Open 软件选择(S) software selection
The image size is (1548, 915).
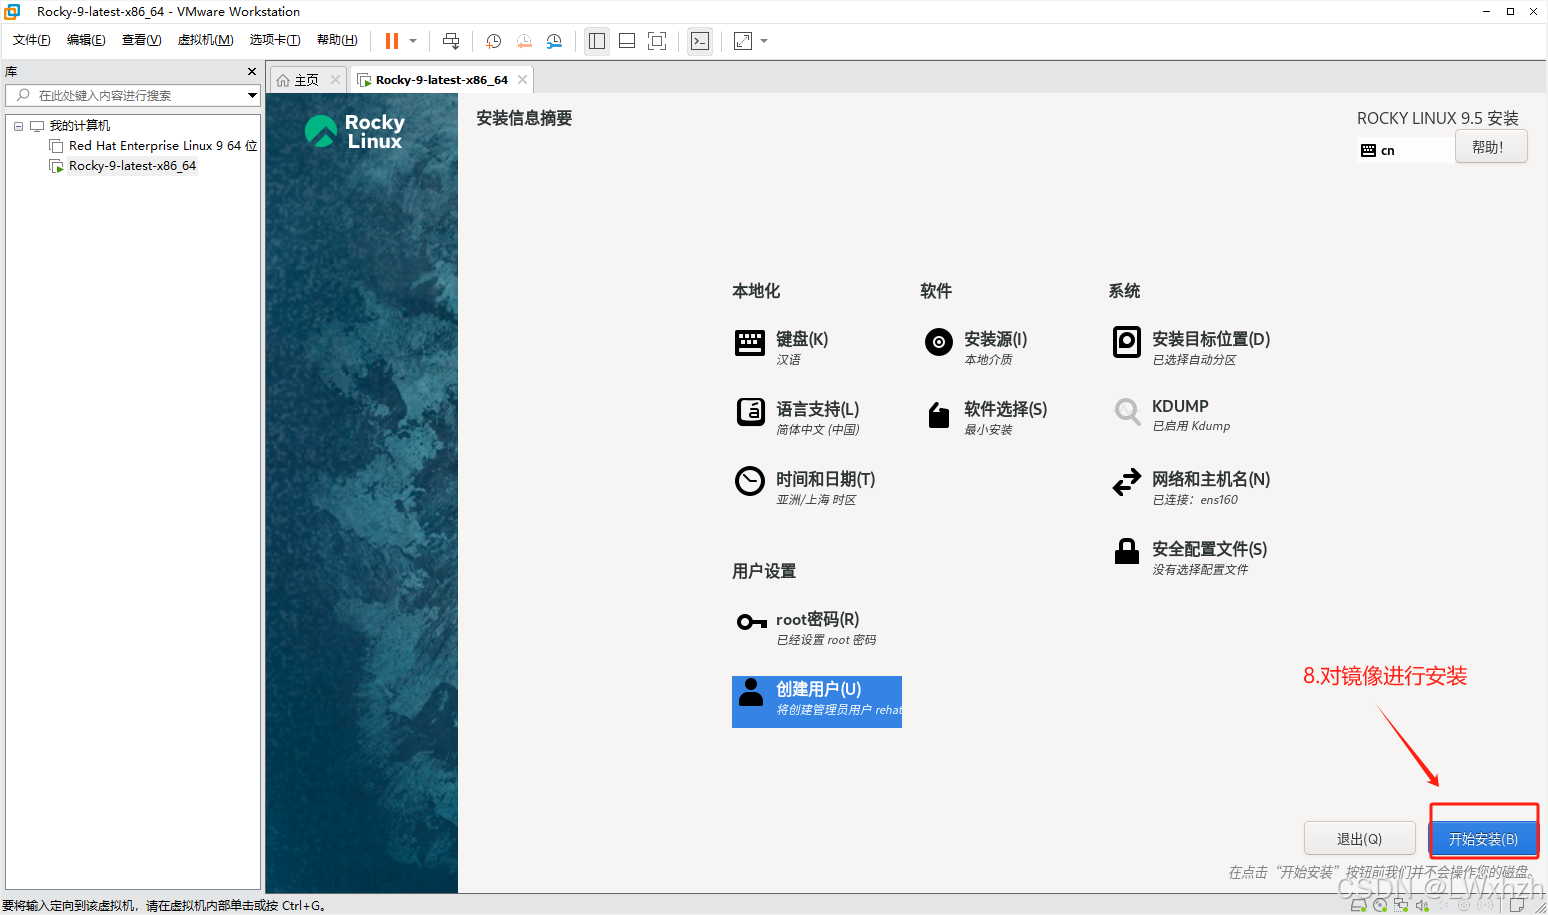(x=986, y=417)
